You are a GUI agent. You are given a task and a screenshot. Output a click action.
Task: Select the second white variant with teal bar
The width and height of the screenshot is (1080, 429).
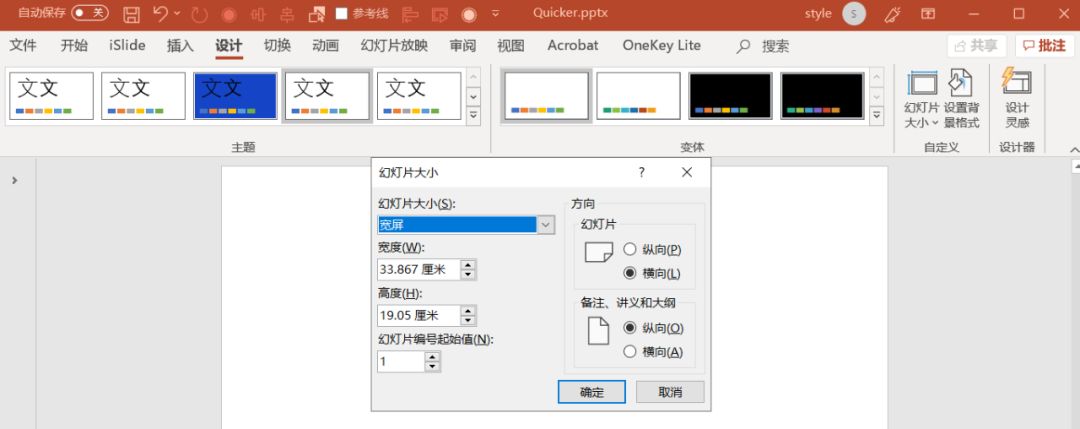pyautogui.click(x=638, y=96)
